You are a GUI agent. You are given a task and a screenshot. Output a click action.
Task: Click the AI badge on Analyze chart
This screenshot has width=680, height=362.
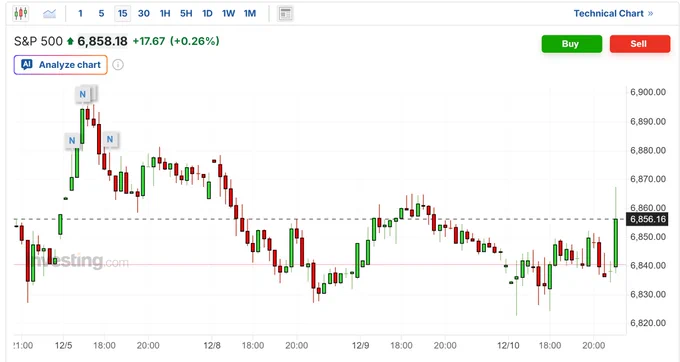[x=27, y=65]
